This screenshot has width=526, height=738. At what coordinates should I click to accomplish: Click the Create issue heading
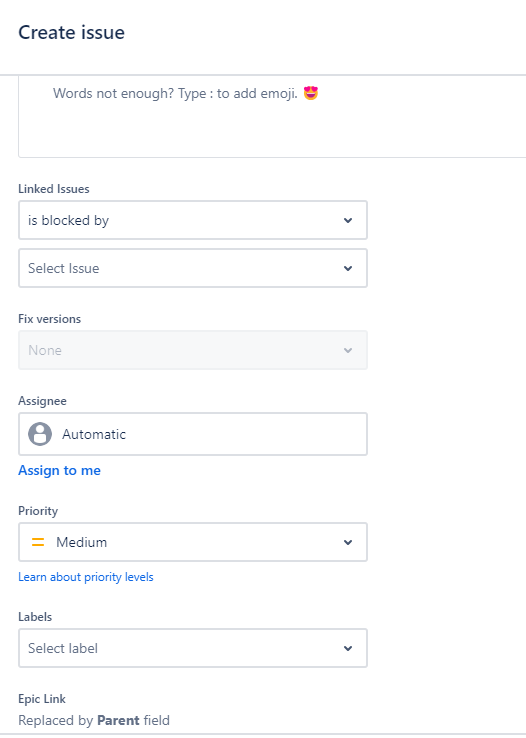pyautogui.click(x=72, y=32)
